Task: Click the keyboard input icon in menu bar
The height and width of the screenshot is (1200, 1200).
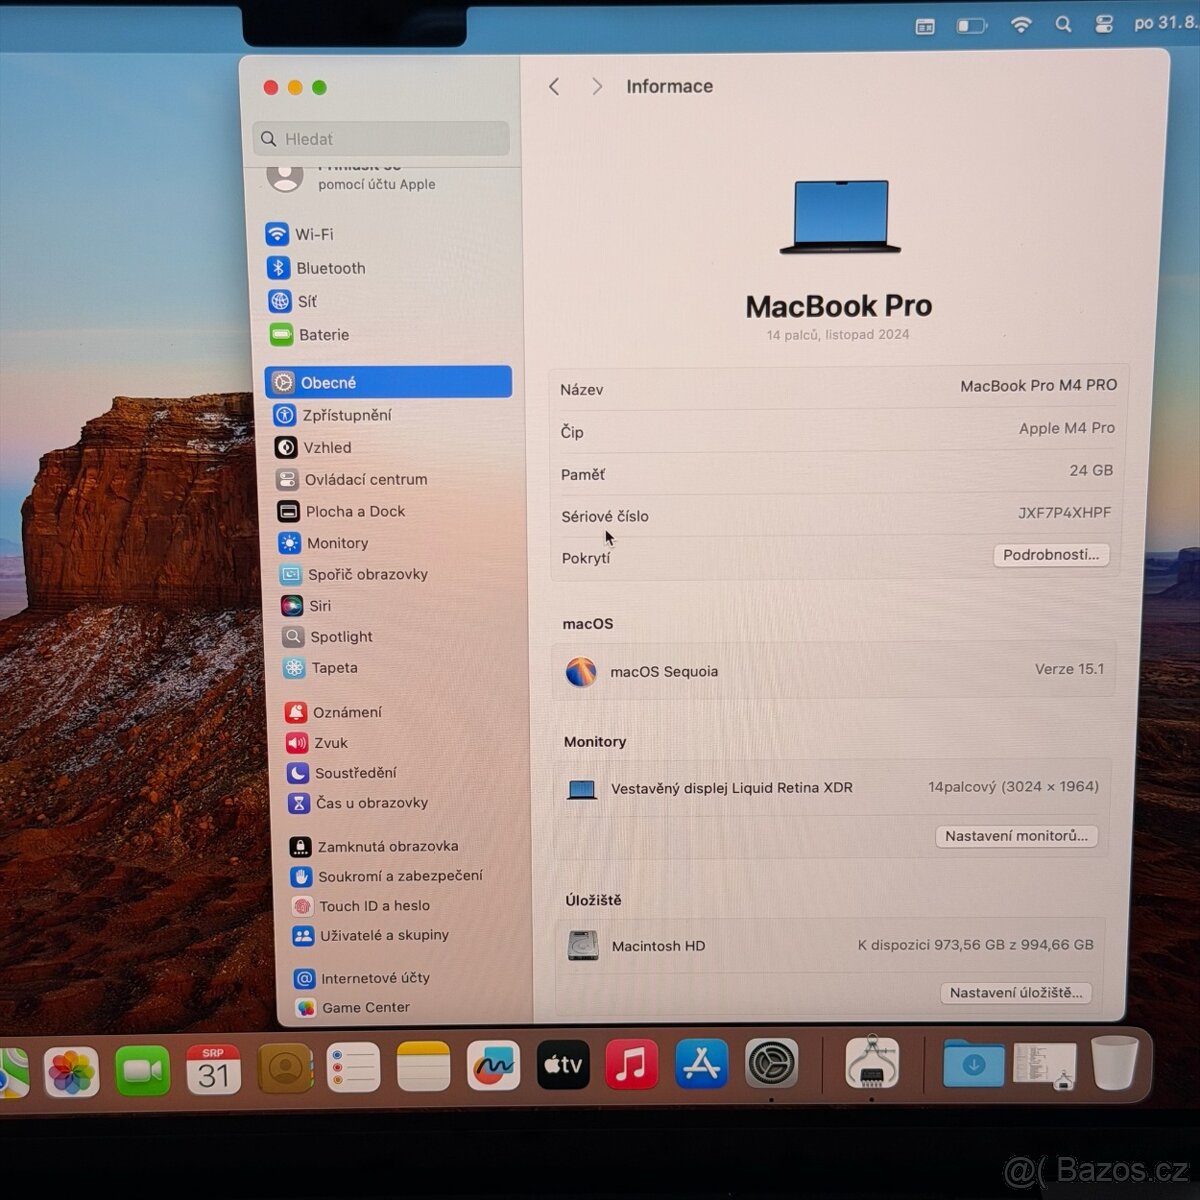Action: [x=925, y=27]
